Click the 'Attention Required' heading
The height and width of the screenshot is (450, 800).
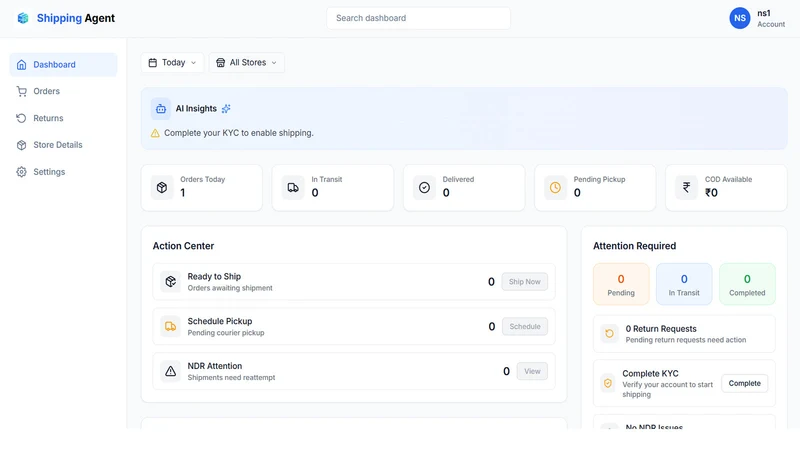tap(634, 246)
